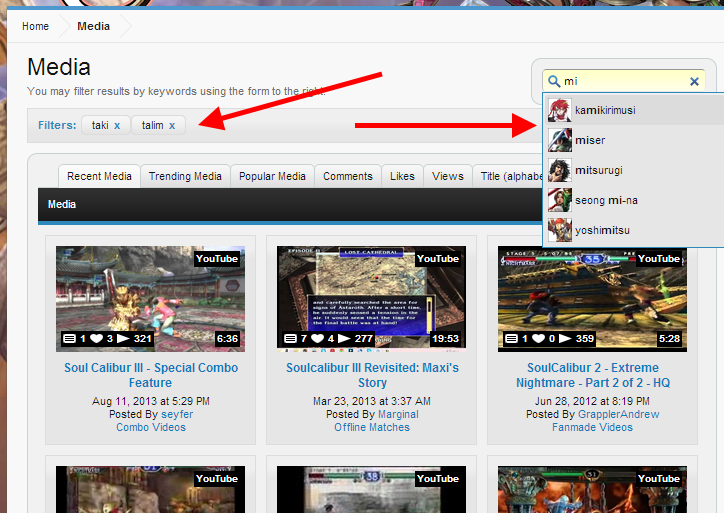The width and height of the screenshot is (724, 513).
Task: Switch to Popular Media tab
Action: (x=272, y=176)
